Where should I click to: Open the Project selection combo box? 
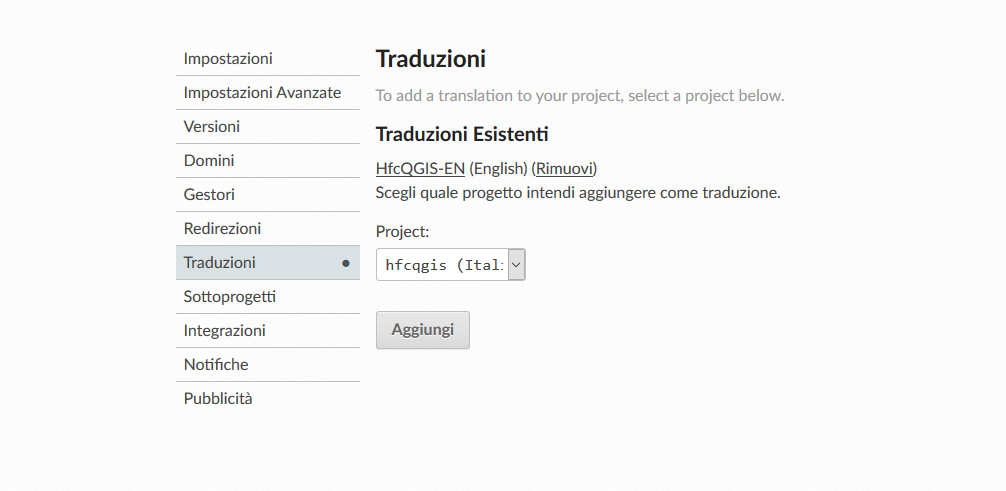444,265
